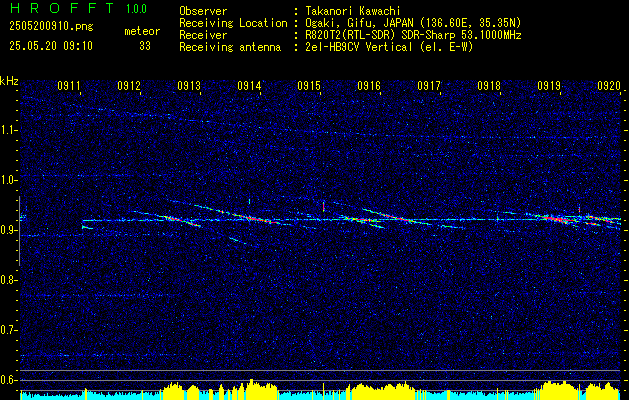The height and width of the screenshot is (400, 629).
Task: Click the 1.1 frequency axis label
Action: click(x=8, y=130)
